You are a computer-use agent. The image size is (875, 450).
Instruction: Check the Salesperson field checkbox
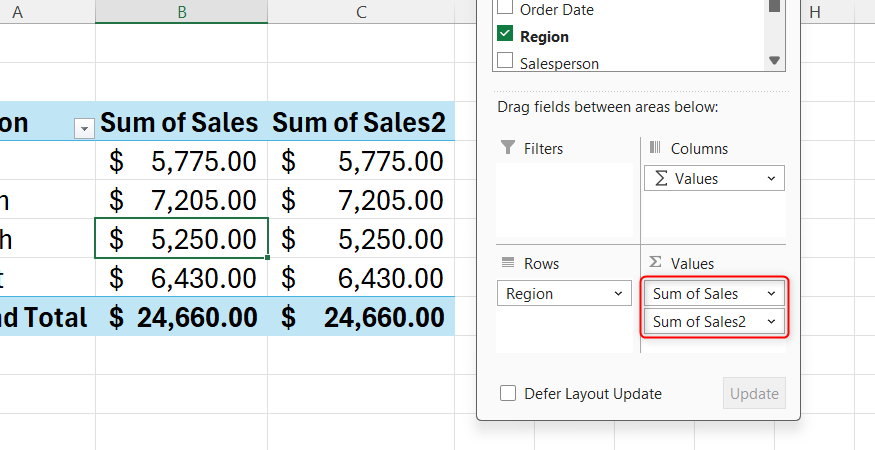(505, 60)
